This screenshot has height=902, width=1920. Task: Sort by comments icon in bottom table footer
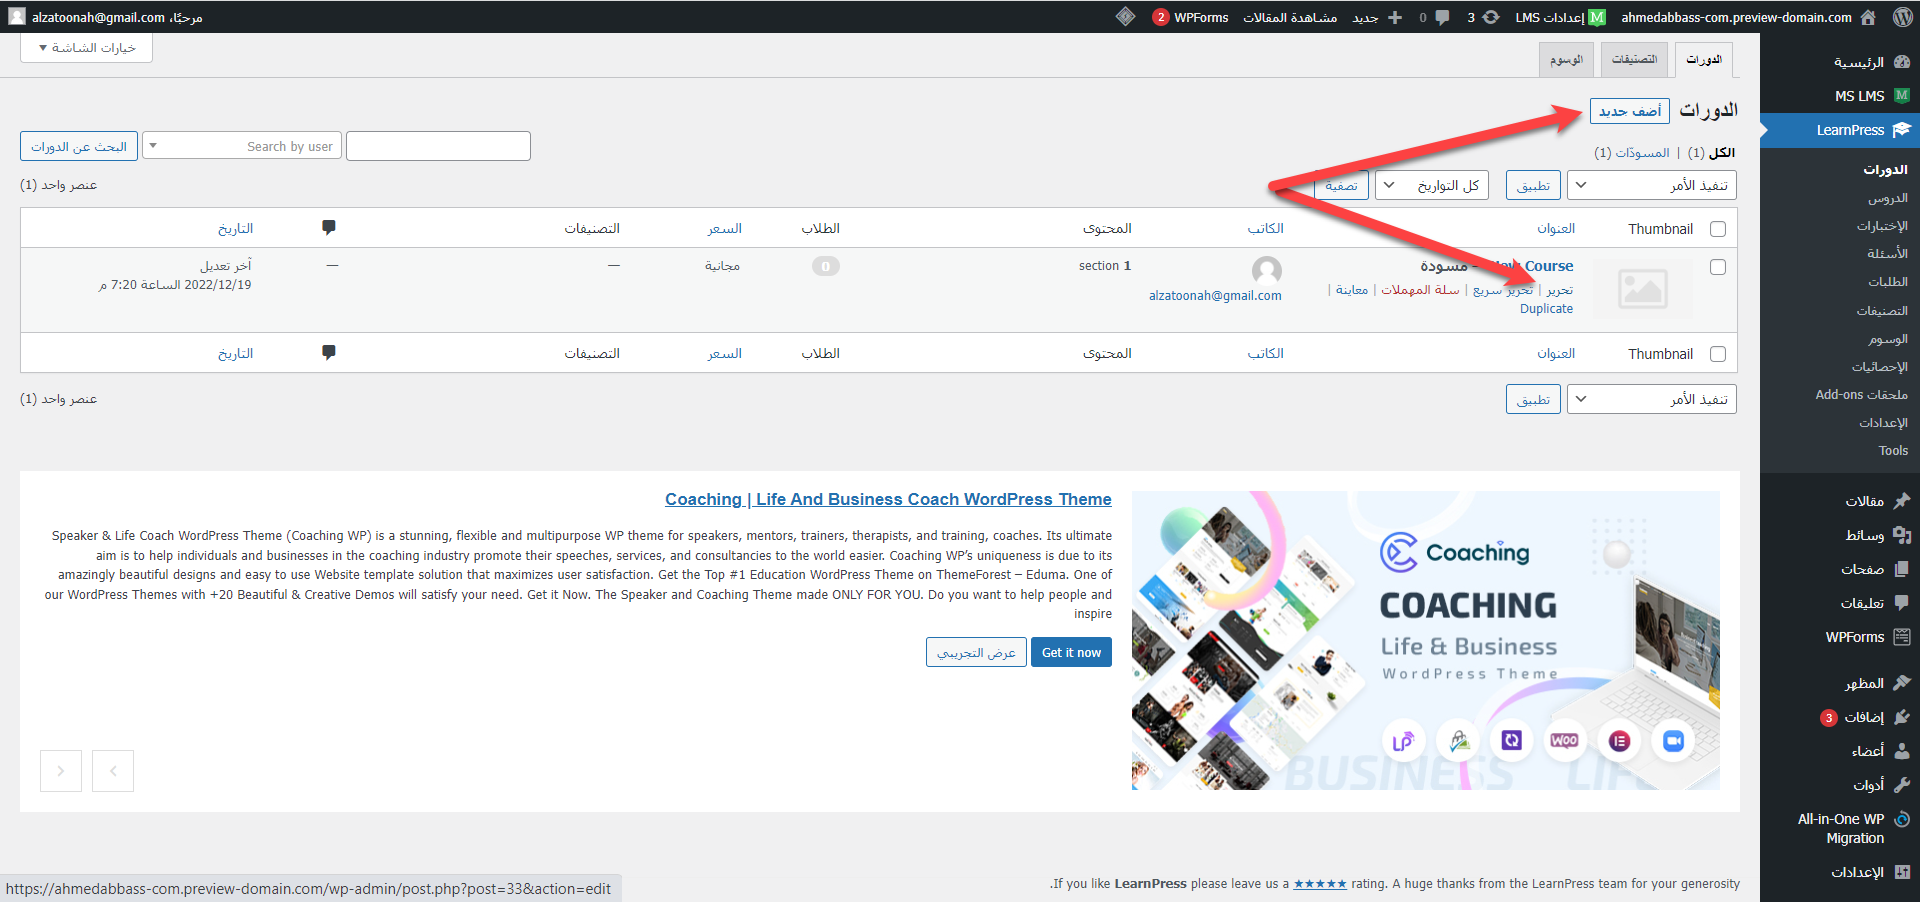[x=329, y=353]
